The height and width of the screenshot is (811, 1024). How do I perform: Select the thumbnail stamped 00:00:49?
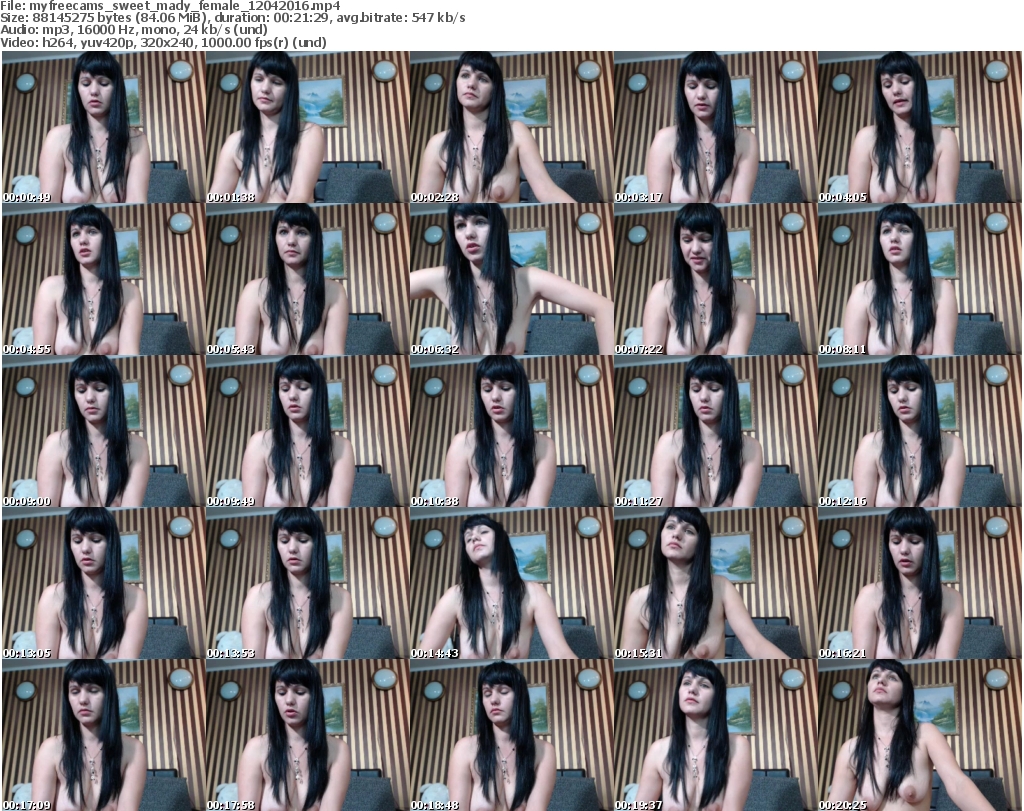(x=104, y=127)
